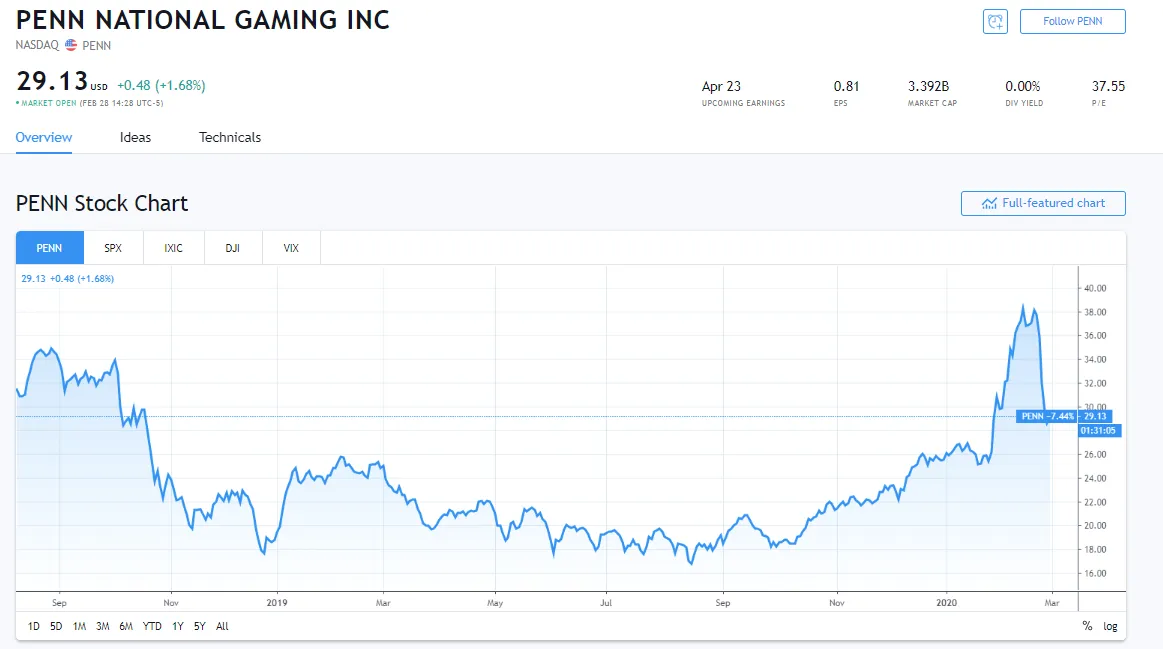Switch to the Overview tab

(x=44, y=137)
